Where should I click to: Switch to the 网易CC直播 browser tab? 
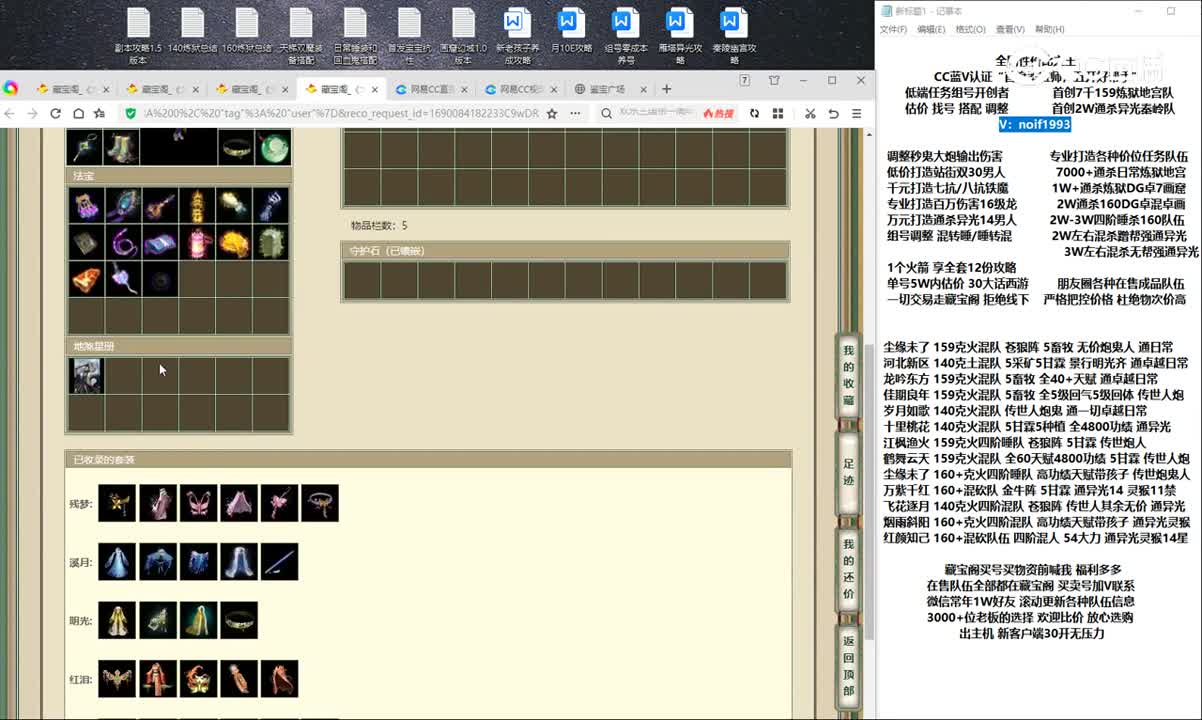[433, 89]
